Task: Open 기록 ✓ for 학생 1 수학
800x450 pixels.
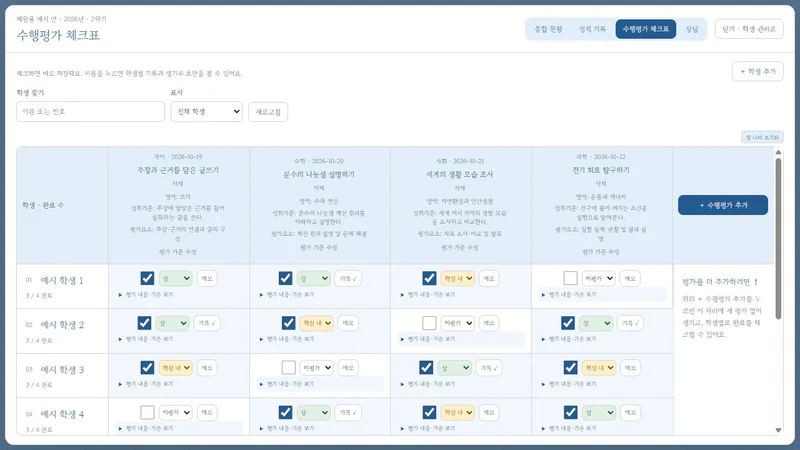Action: [348, 279]
